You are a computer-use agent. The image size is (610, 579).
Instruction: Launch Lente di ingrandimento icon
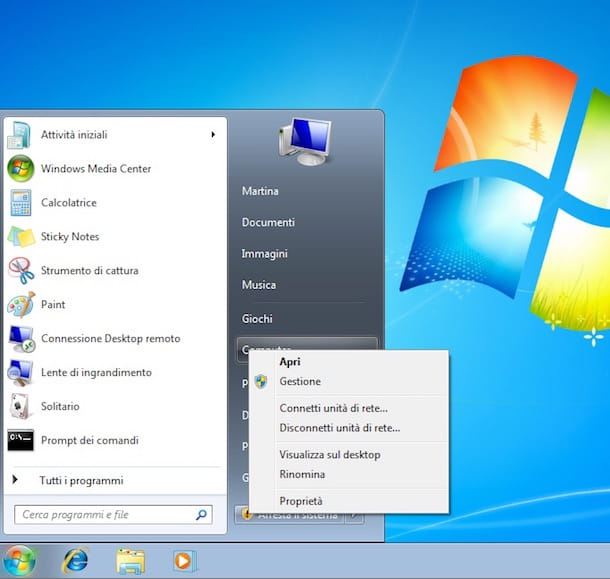point(20,372)
